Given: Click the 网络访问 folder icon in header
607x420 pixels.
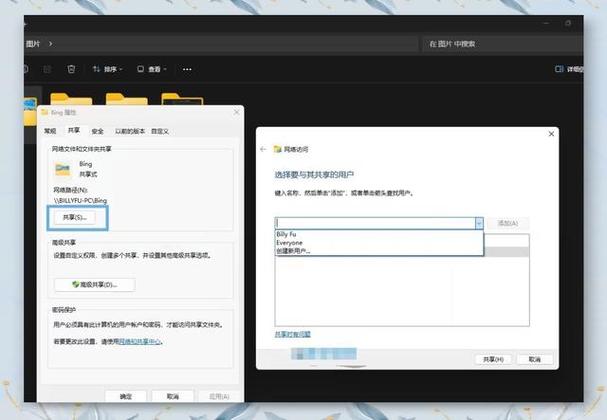Looking at the screenshot, I should pyautogui.click(x=277, y=149).
